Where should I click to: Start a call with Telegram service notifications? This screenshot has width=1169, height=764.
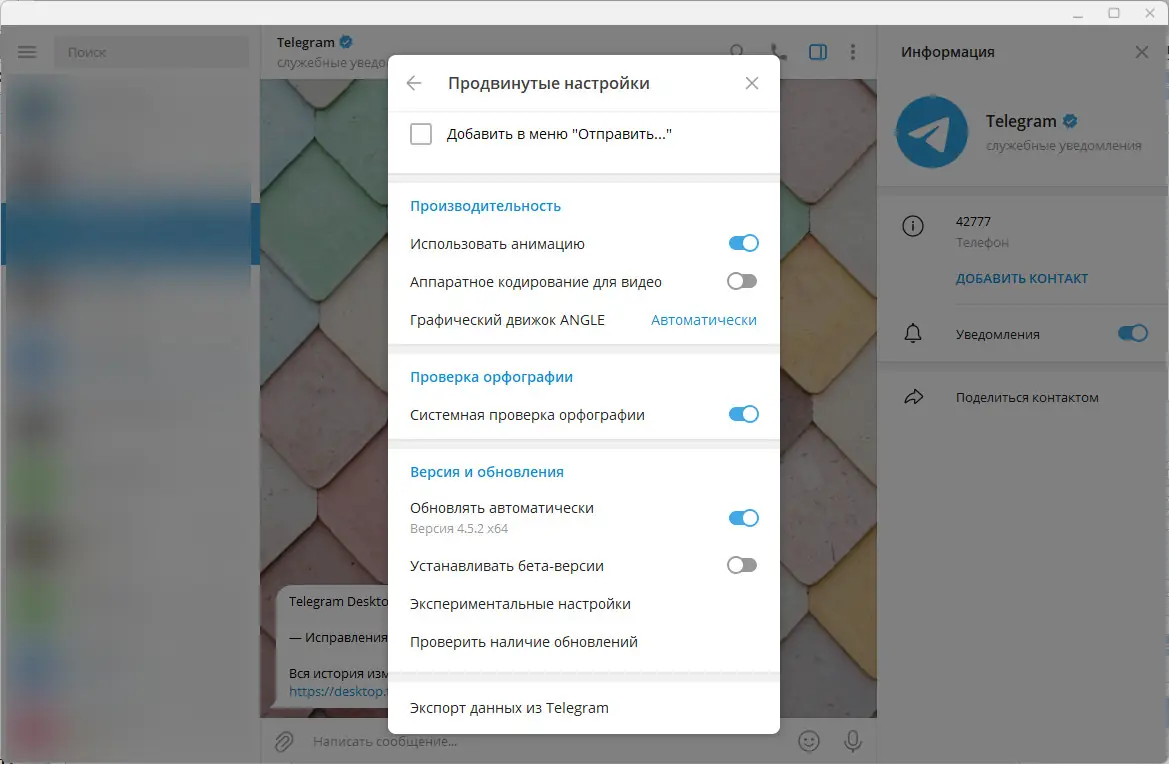[x=777, y=51]
